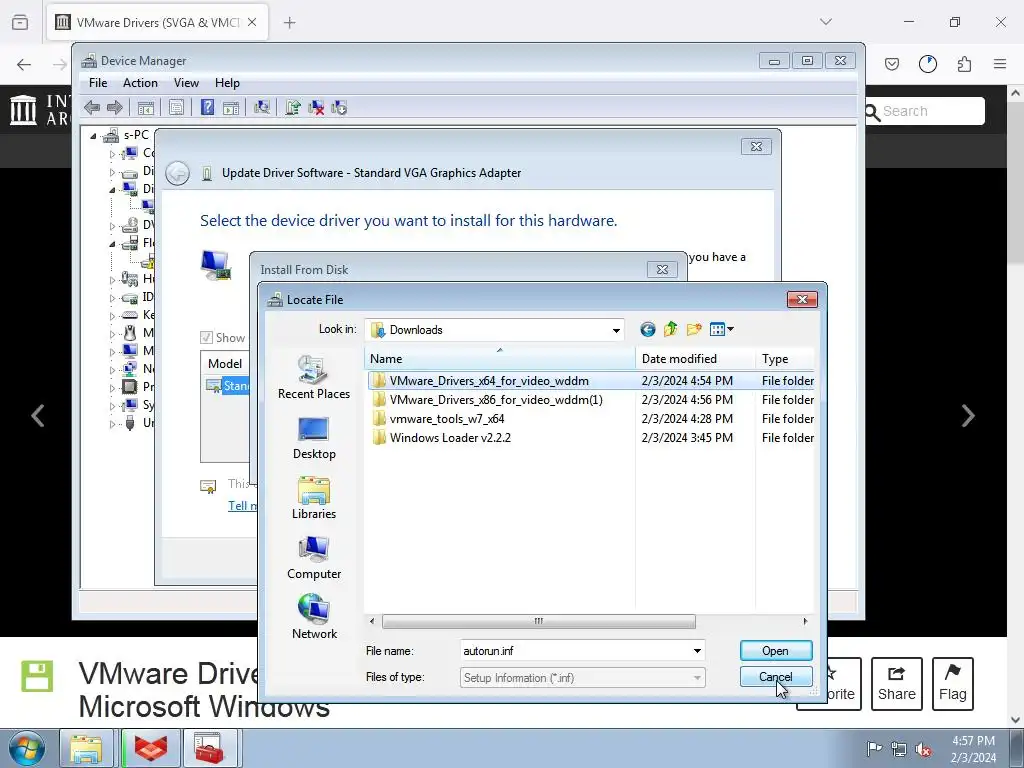Click the show/hide action pane toolbar icon
Image resolution: width=1024 pixels, height=768 pixels.
pos(231,108)
